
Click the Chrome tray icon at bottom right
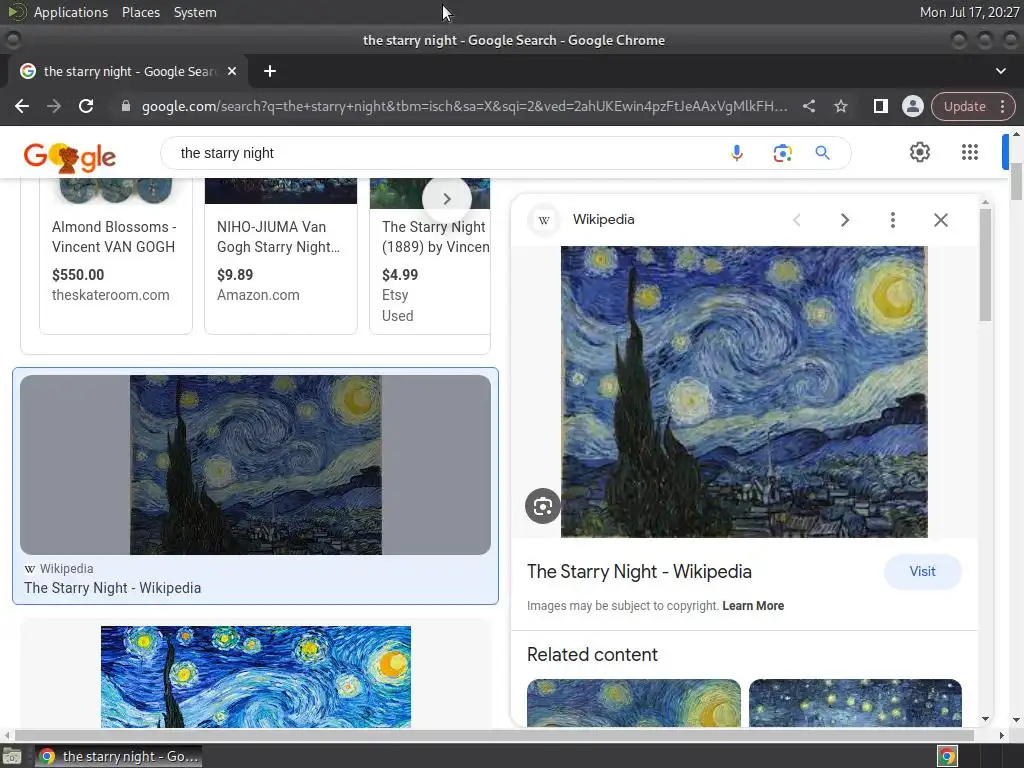coord(947,756)
